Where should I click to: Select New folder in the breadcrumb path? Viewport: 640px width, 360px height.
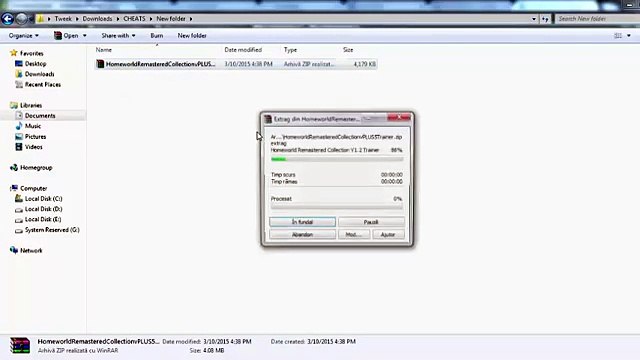pos(171,19)
